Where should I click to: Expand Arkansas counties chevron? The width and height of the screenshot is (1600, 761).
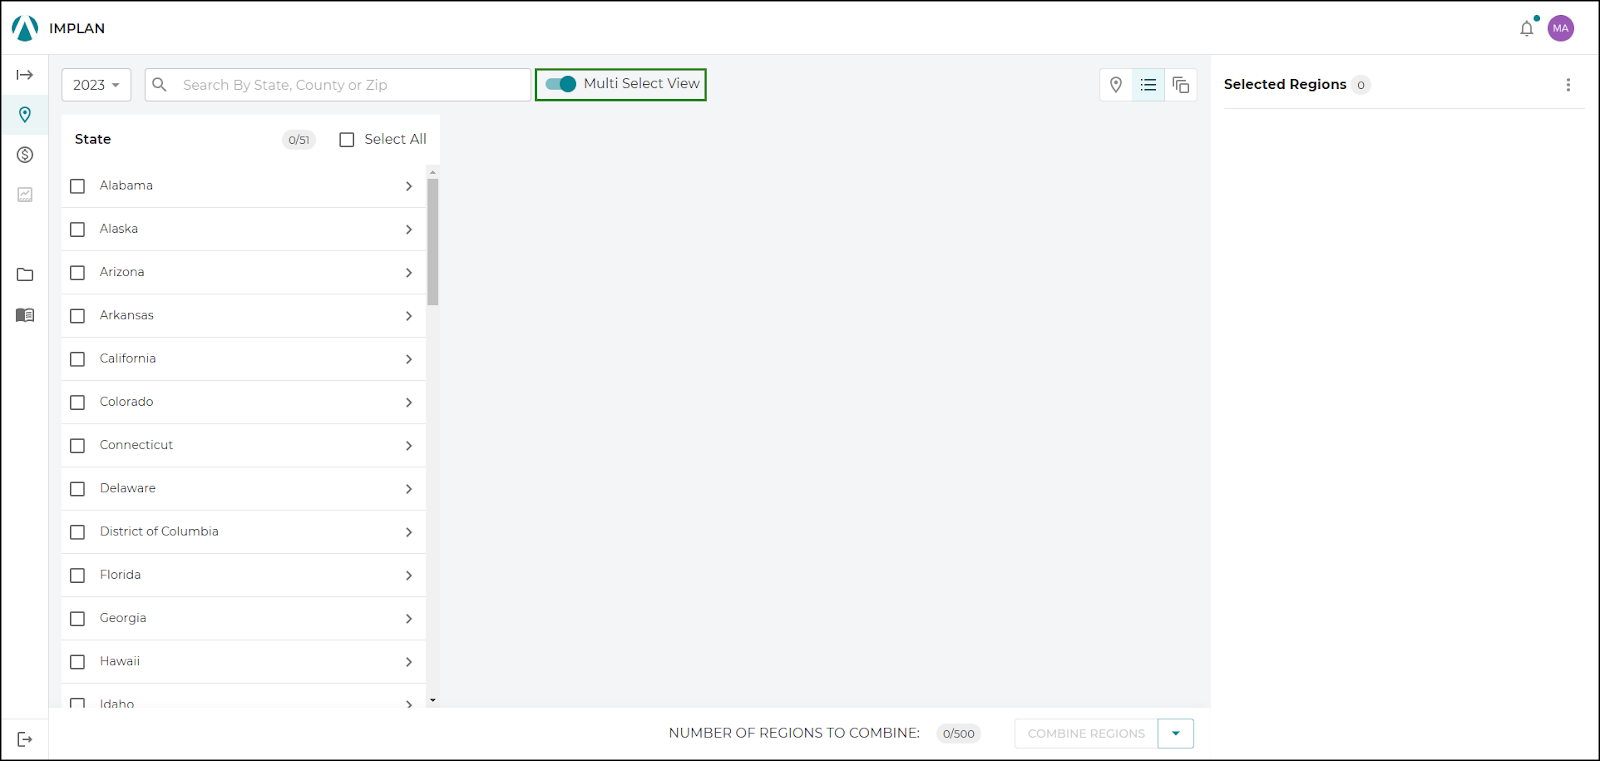pos(409,316)
